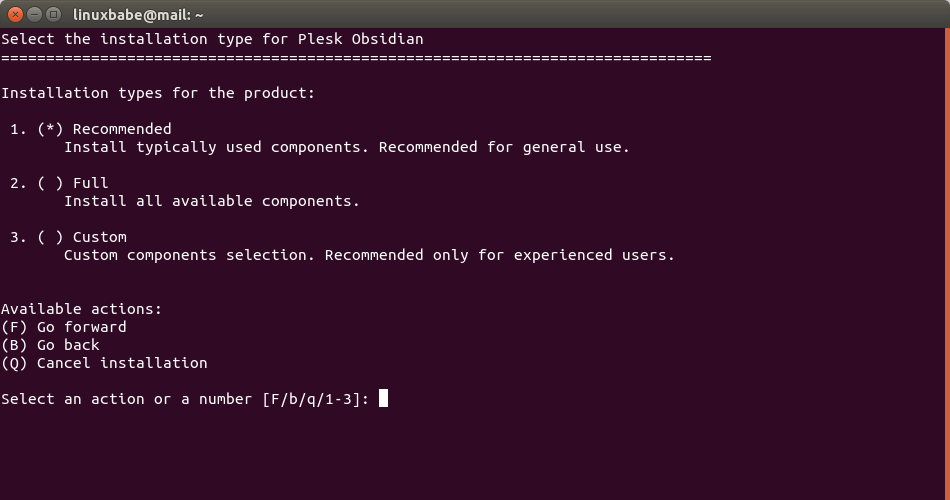Click the equals-sign separator line
The image size is (950, 500).
[x=356, y=58]
